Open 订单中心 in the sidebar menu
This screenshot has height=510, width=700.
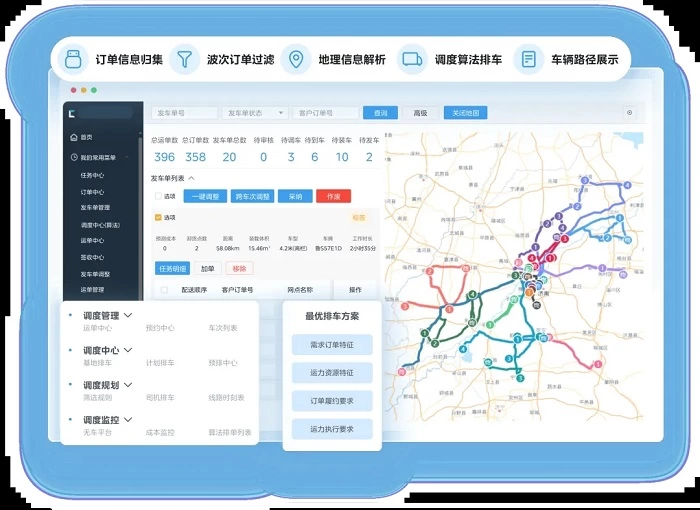(92, 192)
